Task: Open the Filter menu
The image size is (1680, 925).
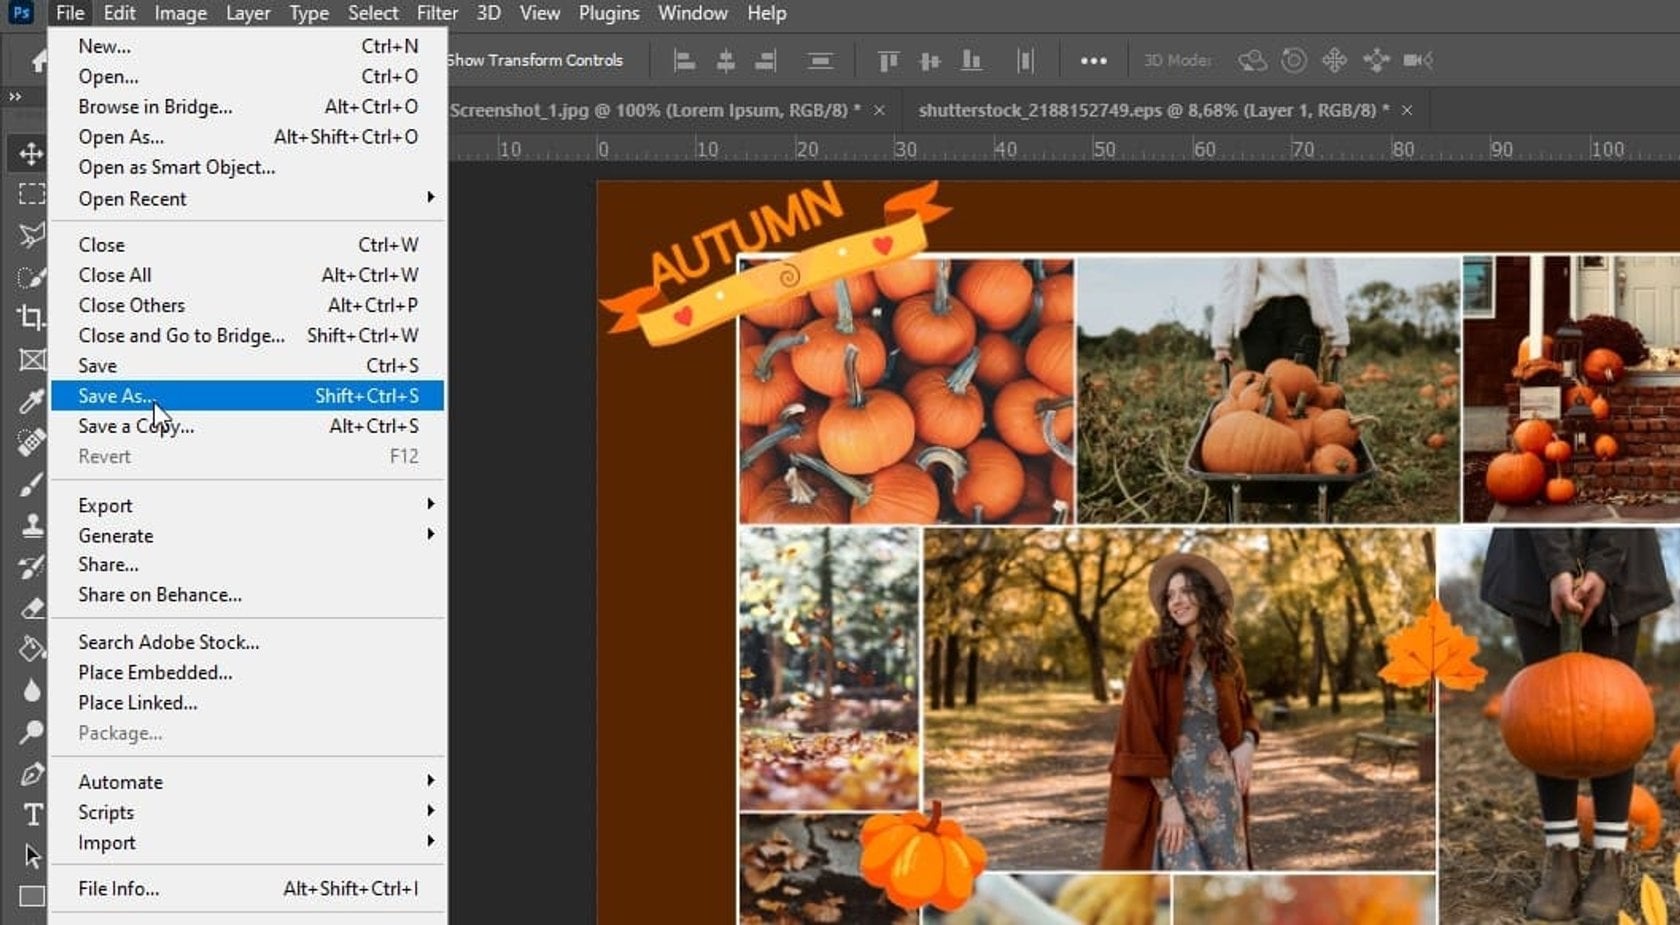Action: (437, 13)
